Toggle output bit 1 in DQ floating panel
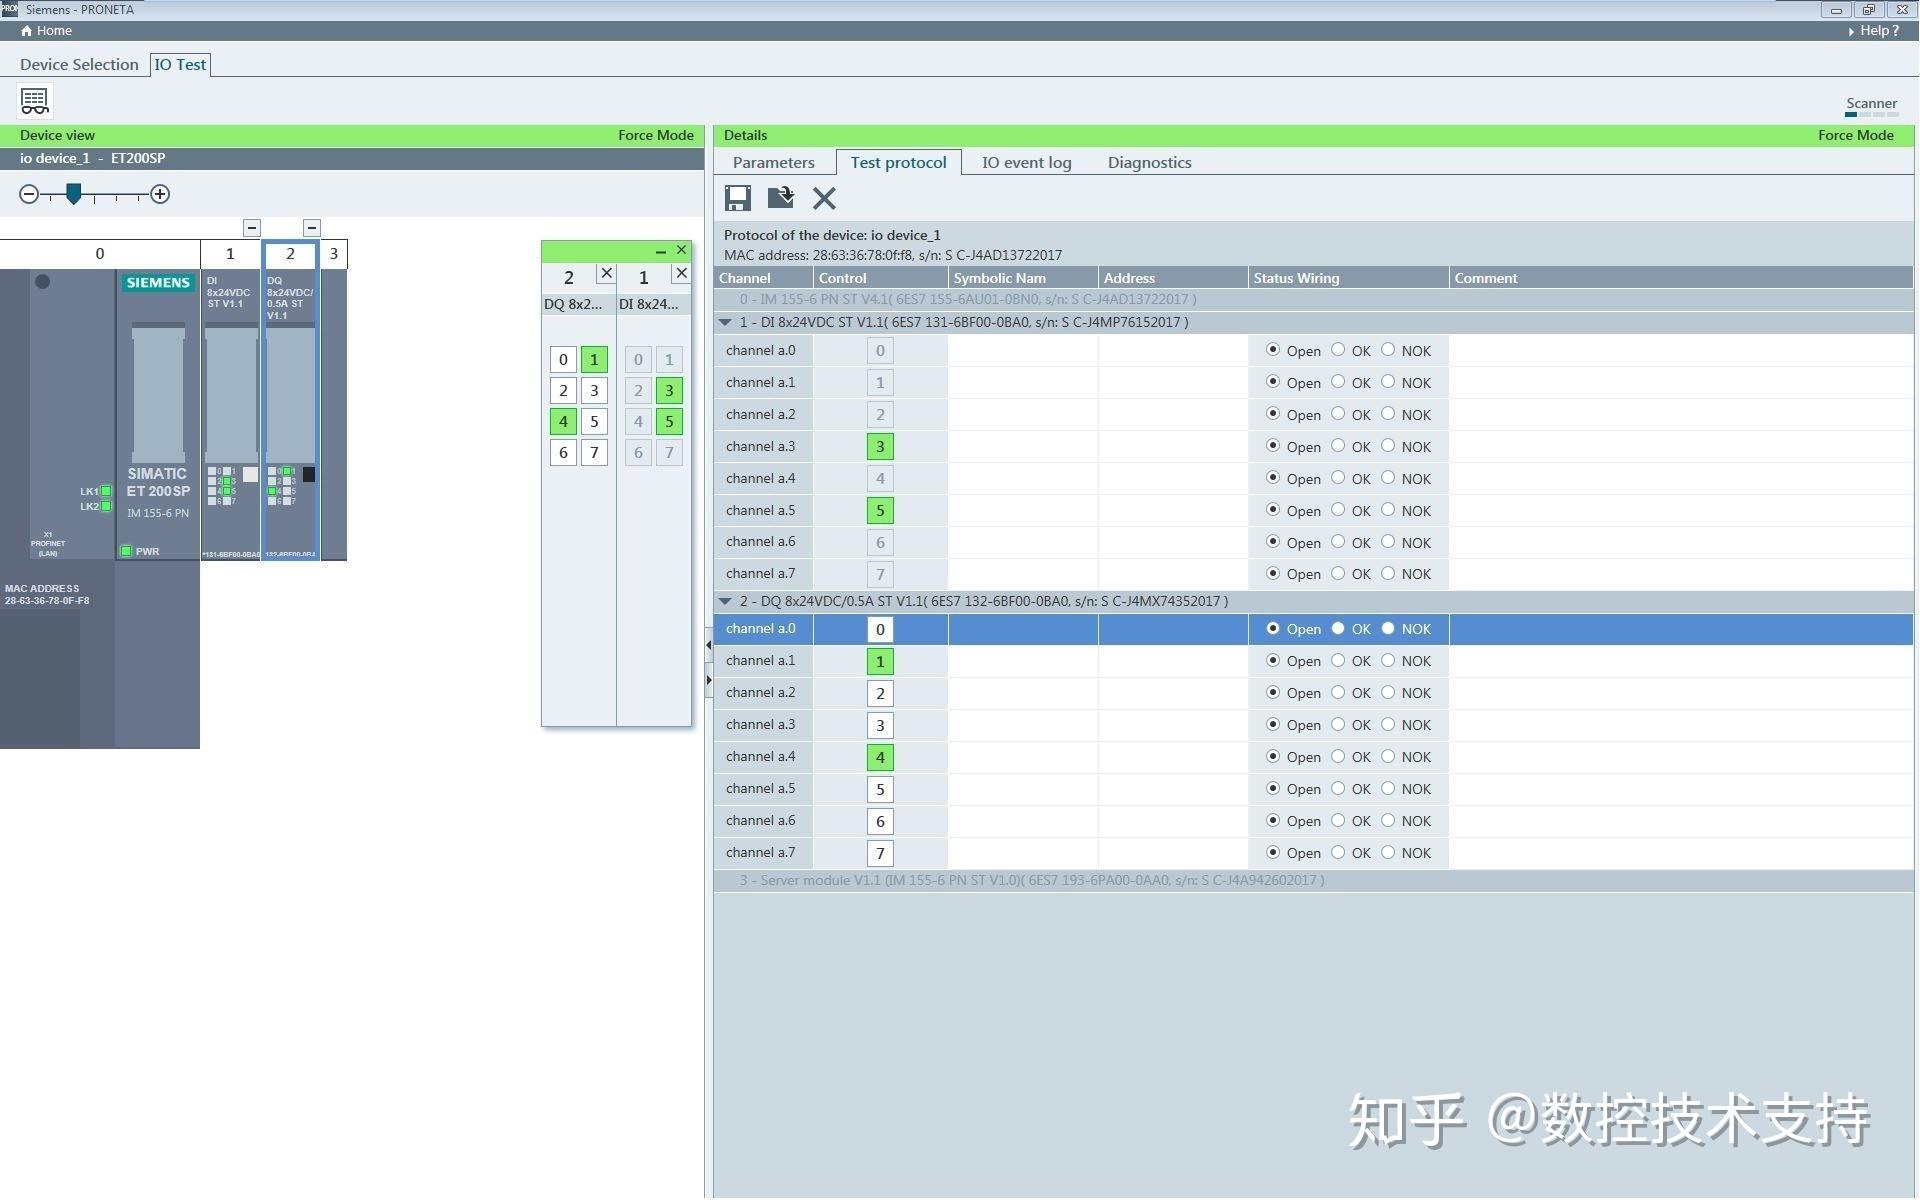The height and width of the screenshot is (1200, 1920). point(594,359)
